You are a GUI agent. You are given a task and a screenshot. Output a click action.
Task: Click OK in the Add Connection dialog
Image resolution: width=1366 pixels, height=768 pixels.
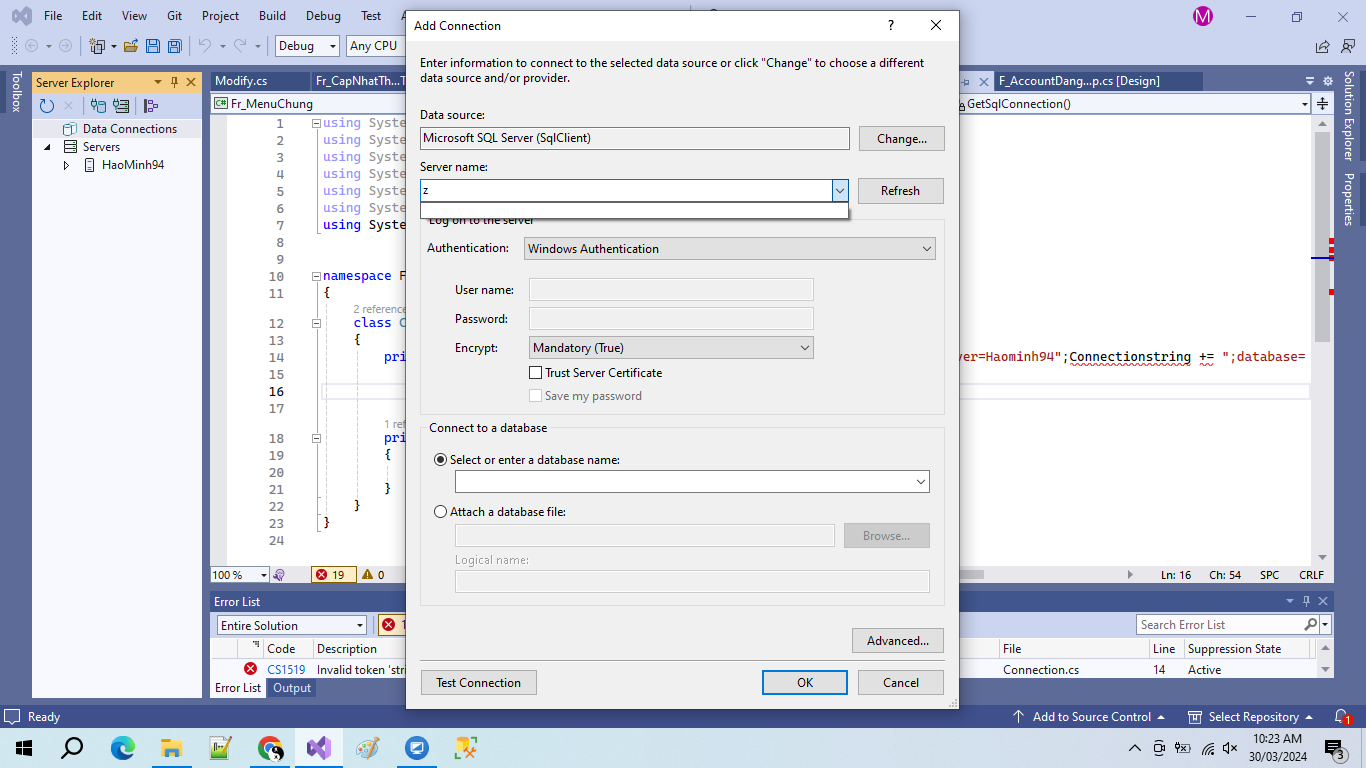(x=805, y=683)
